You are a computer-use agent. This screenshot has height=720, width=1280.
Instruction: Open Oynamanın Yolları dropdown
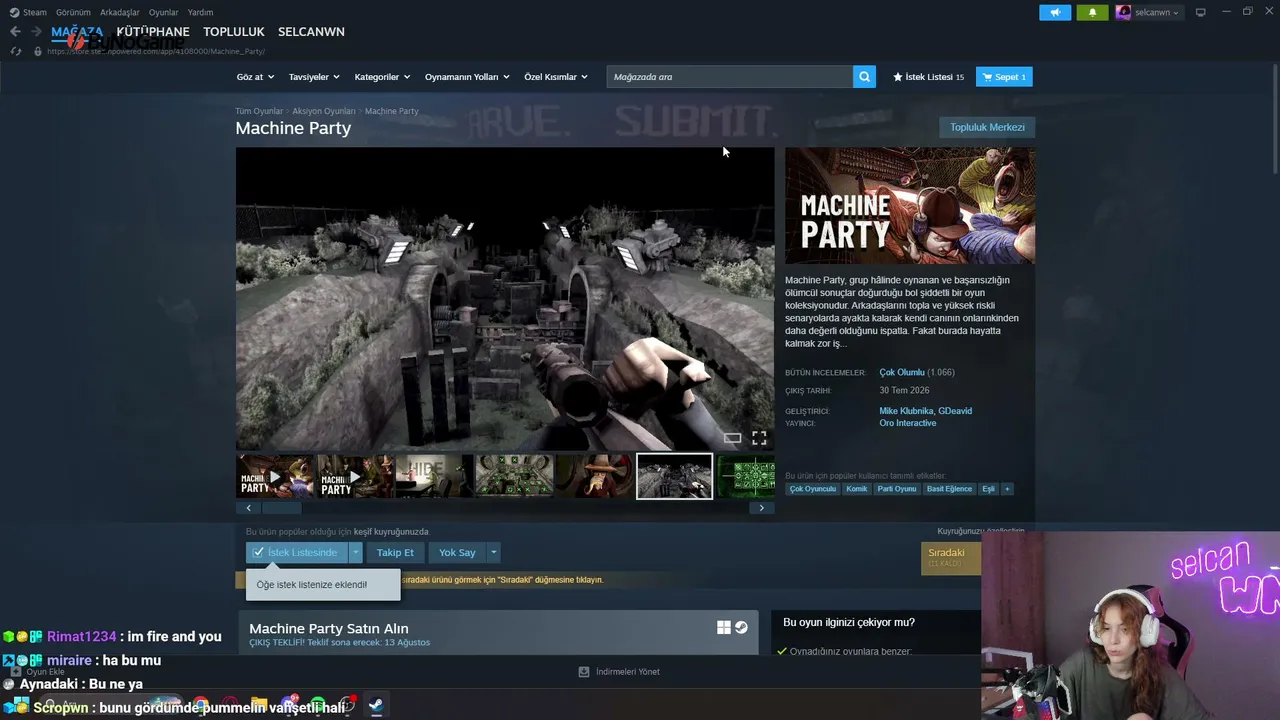pos(467,77)
